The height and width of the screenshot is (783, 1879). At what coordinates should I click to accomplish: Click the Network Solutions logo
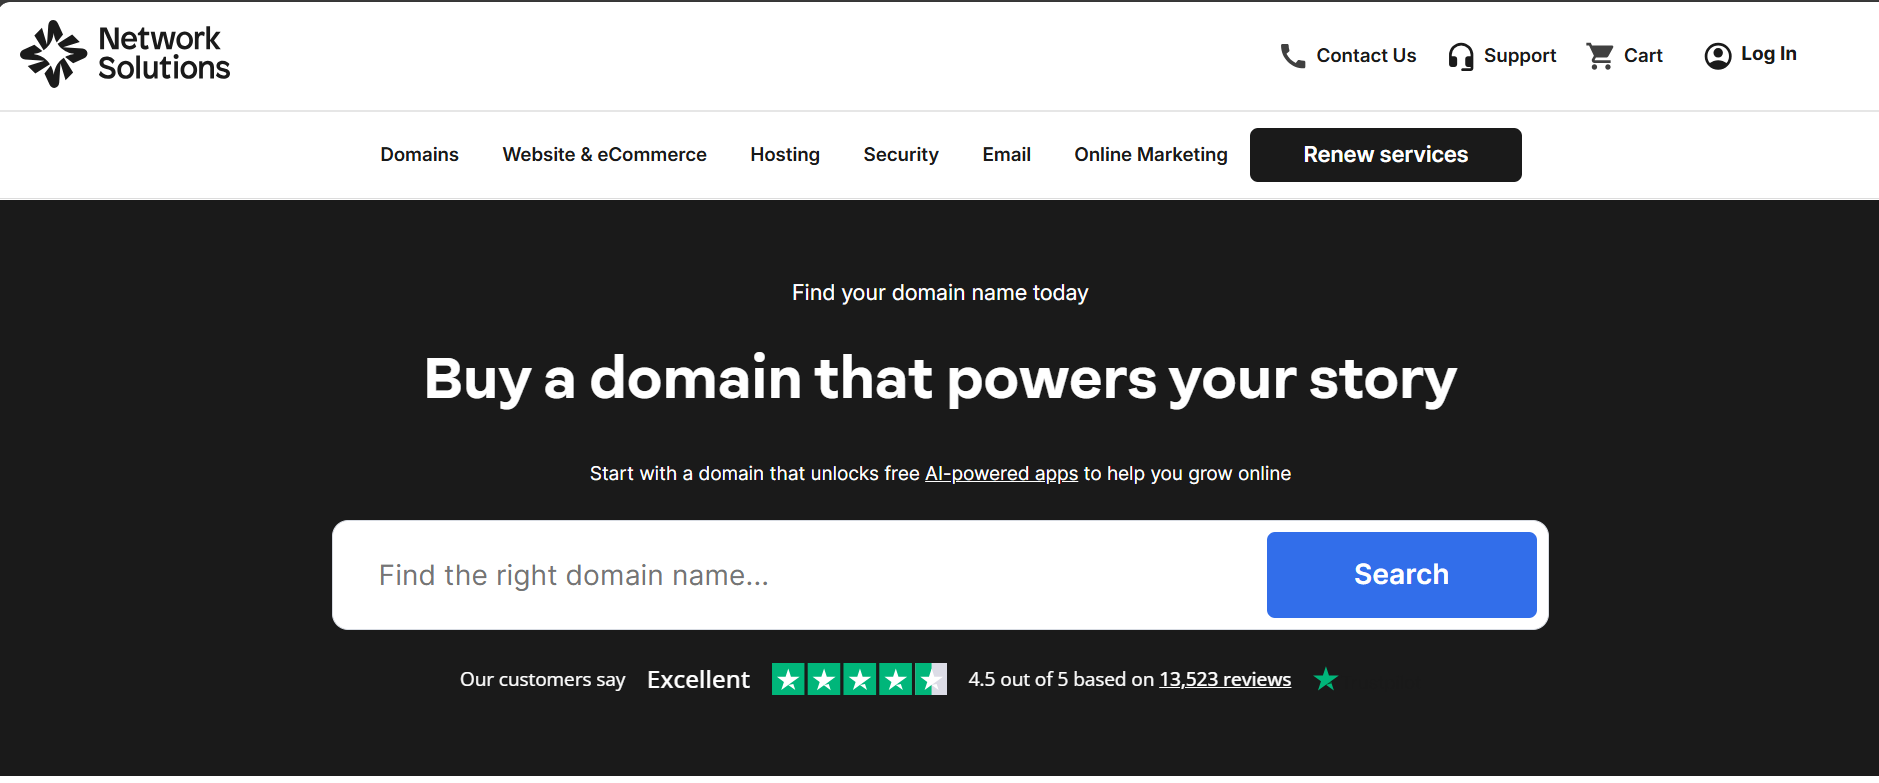click(125, 54)
